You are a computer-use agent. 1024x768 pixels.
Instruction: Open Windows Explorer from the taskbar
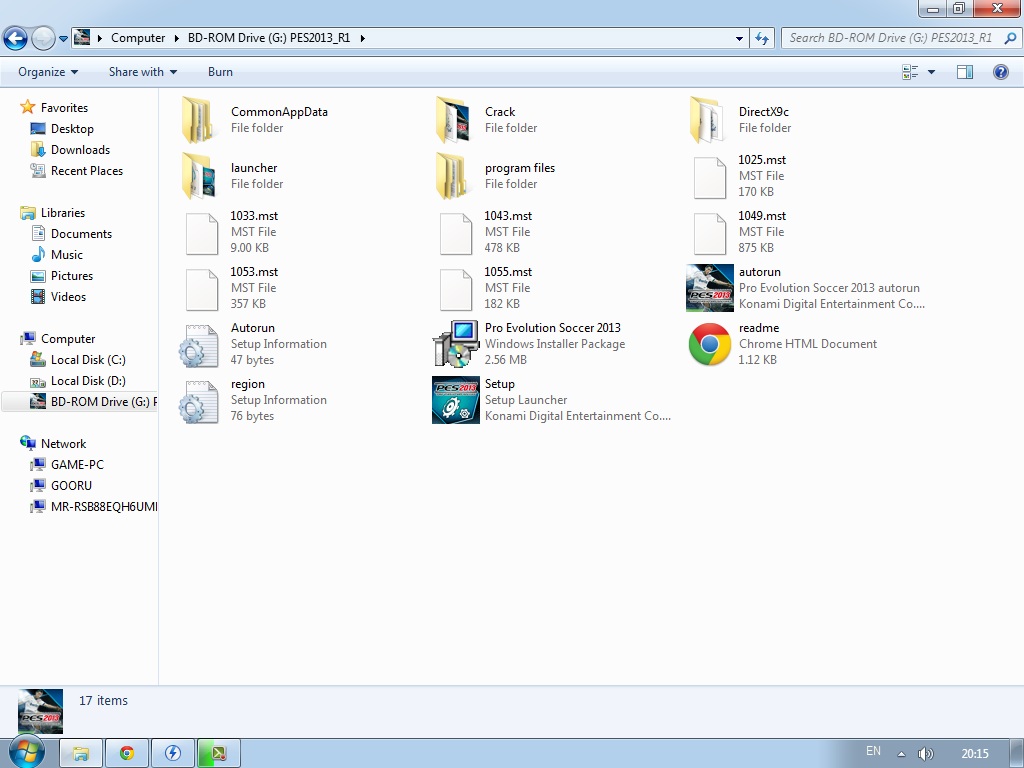click(81, 753)
